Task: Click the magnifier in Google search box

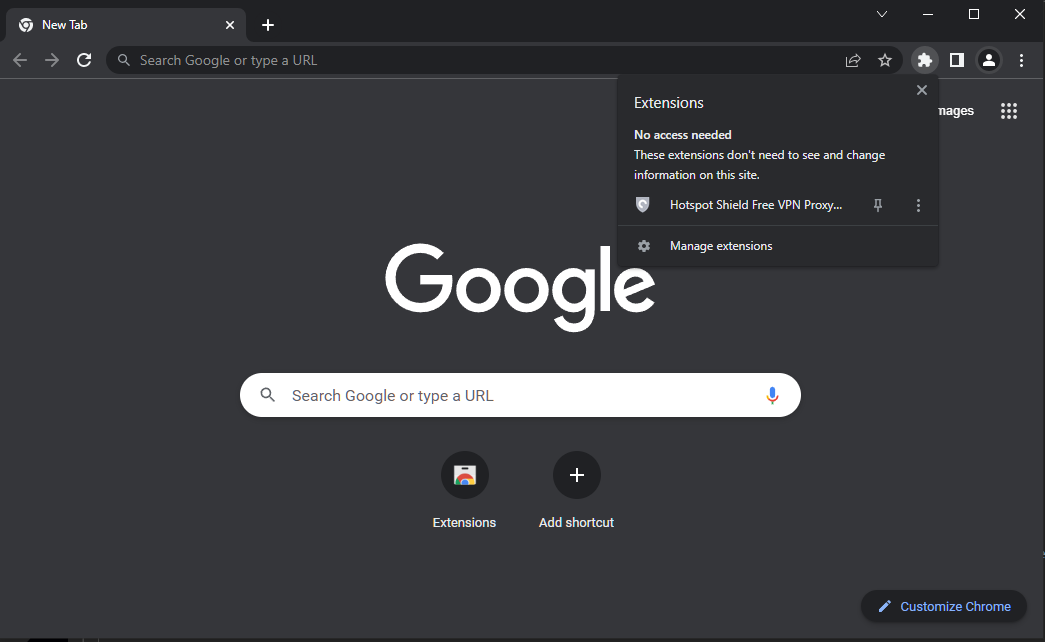Action: 267,395
